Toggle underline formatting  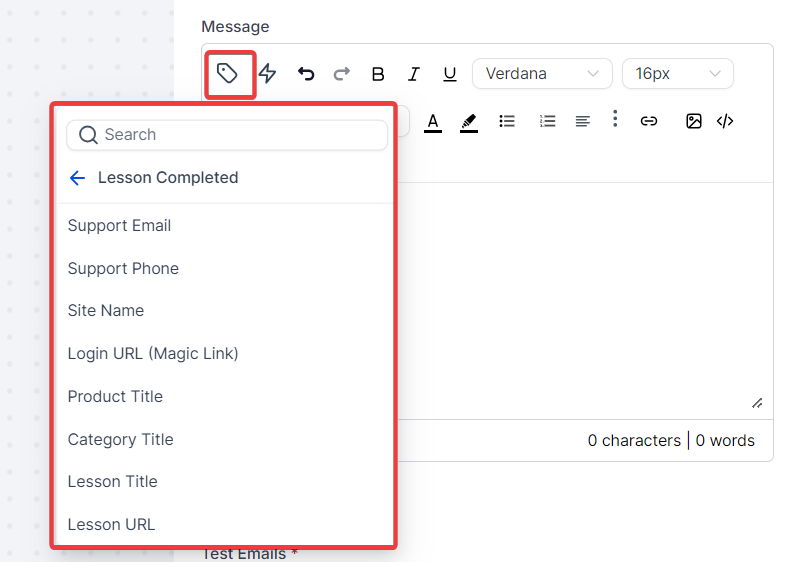click(450, 74)
